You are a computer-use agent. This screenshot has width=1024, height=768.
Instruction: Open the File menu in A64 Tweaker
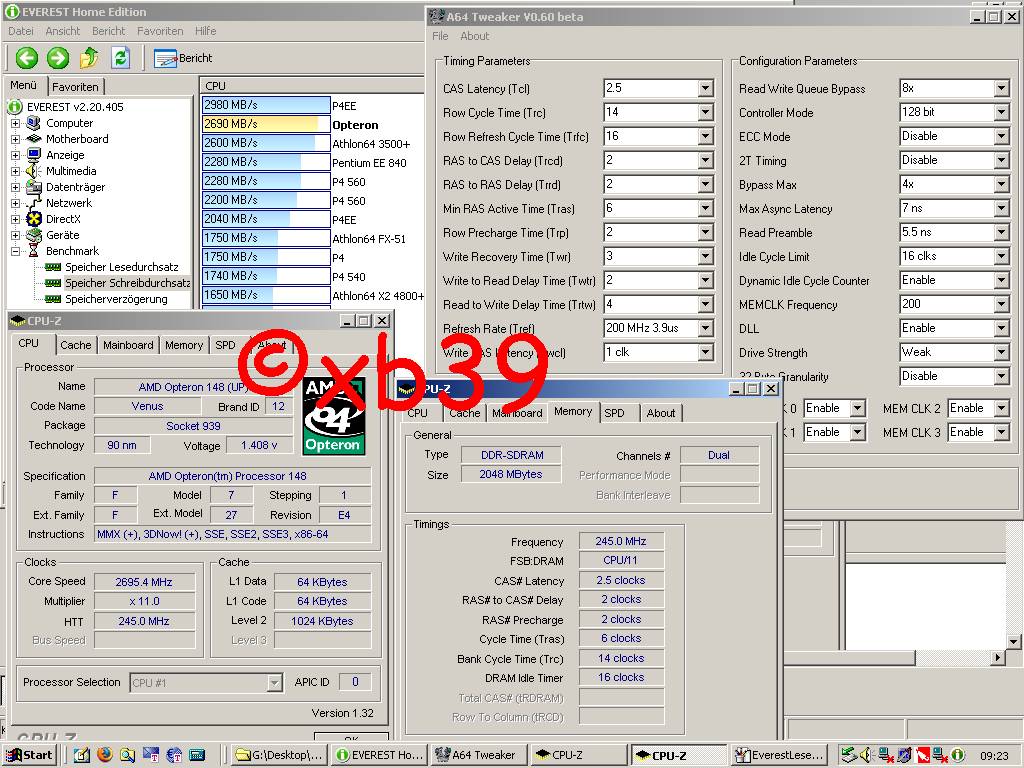coord(440,36)
